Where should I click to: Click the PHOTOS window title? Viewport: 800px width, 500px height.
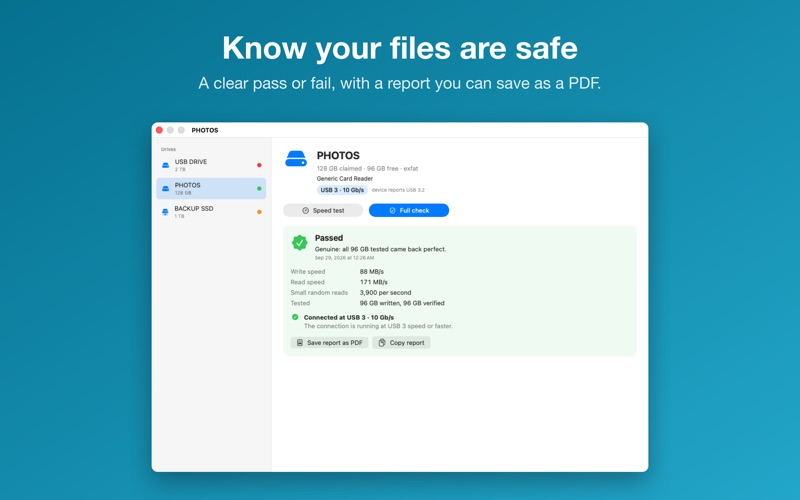[205, 130]
